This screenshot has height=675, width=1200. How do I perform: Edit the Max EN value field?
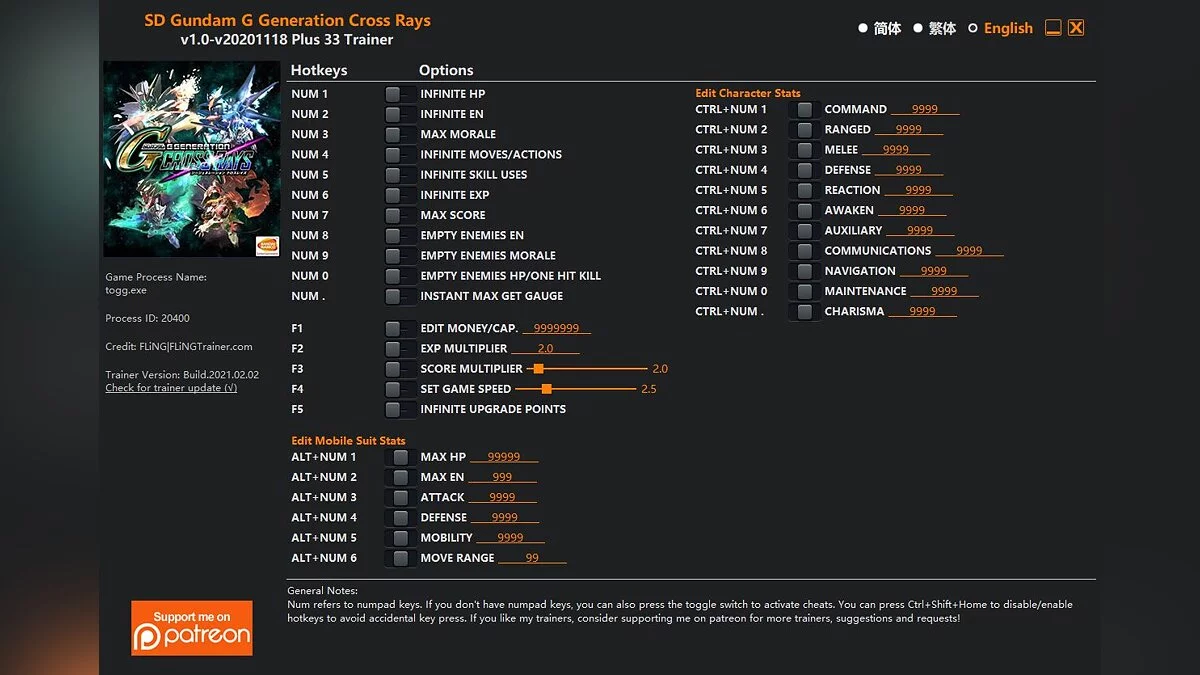click(x=502, y=477)
